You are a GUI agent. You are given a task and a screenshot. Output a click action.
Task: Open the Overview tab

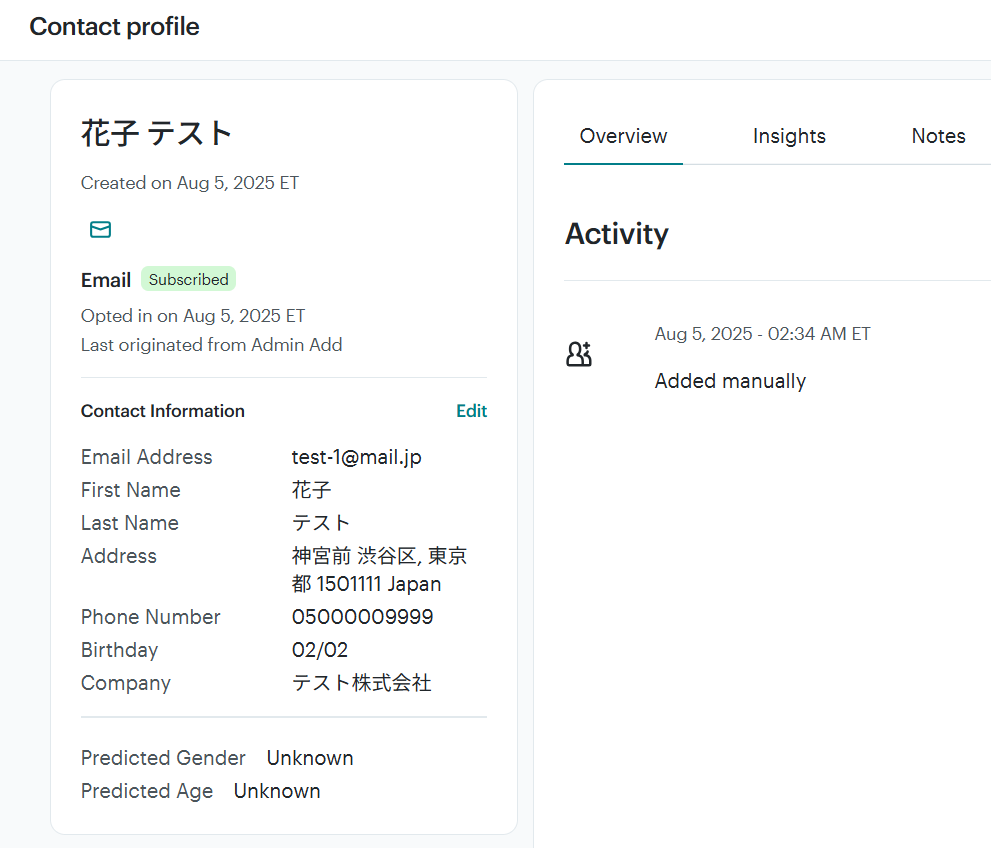point(623,136)
